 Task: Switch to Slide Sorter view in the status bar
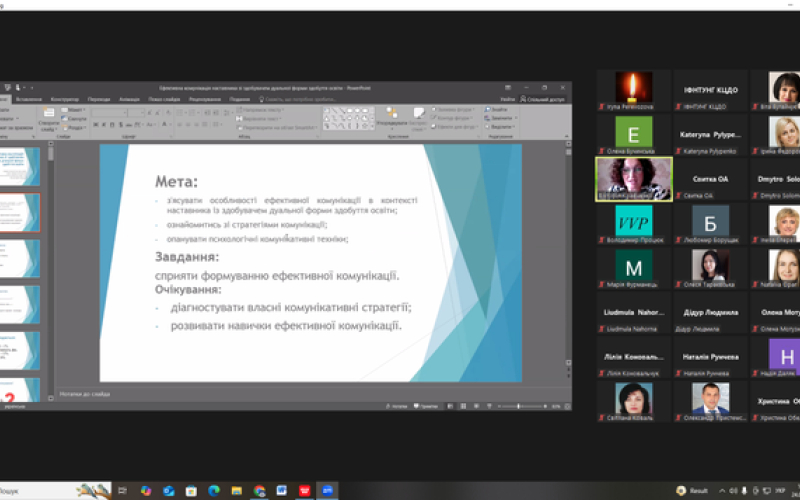point(463,407)
